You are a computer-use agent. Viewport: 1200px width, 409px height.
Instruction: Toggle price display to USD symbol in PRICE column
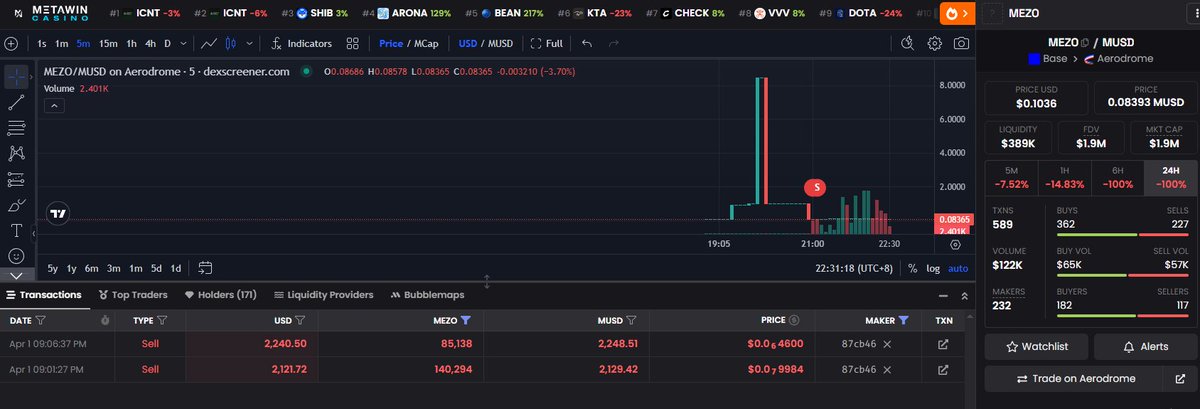click(x=793, y=321)
